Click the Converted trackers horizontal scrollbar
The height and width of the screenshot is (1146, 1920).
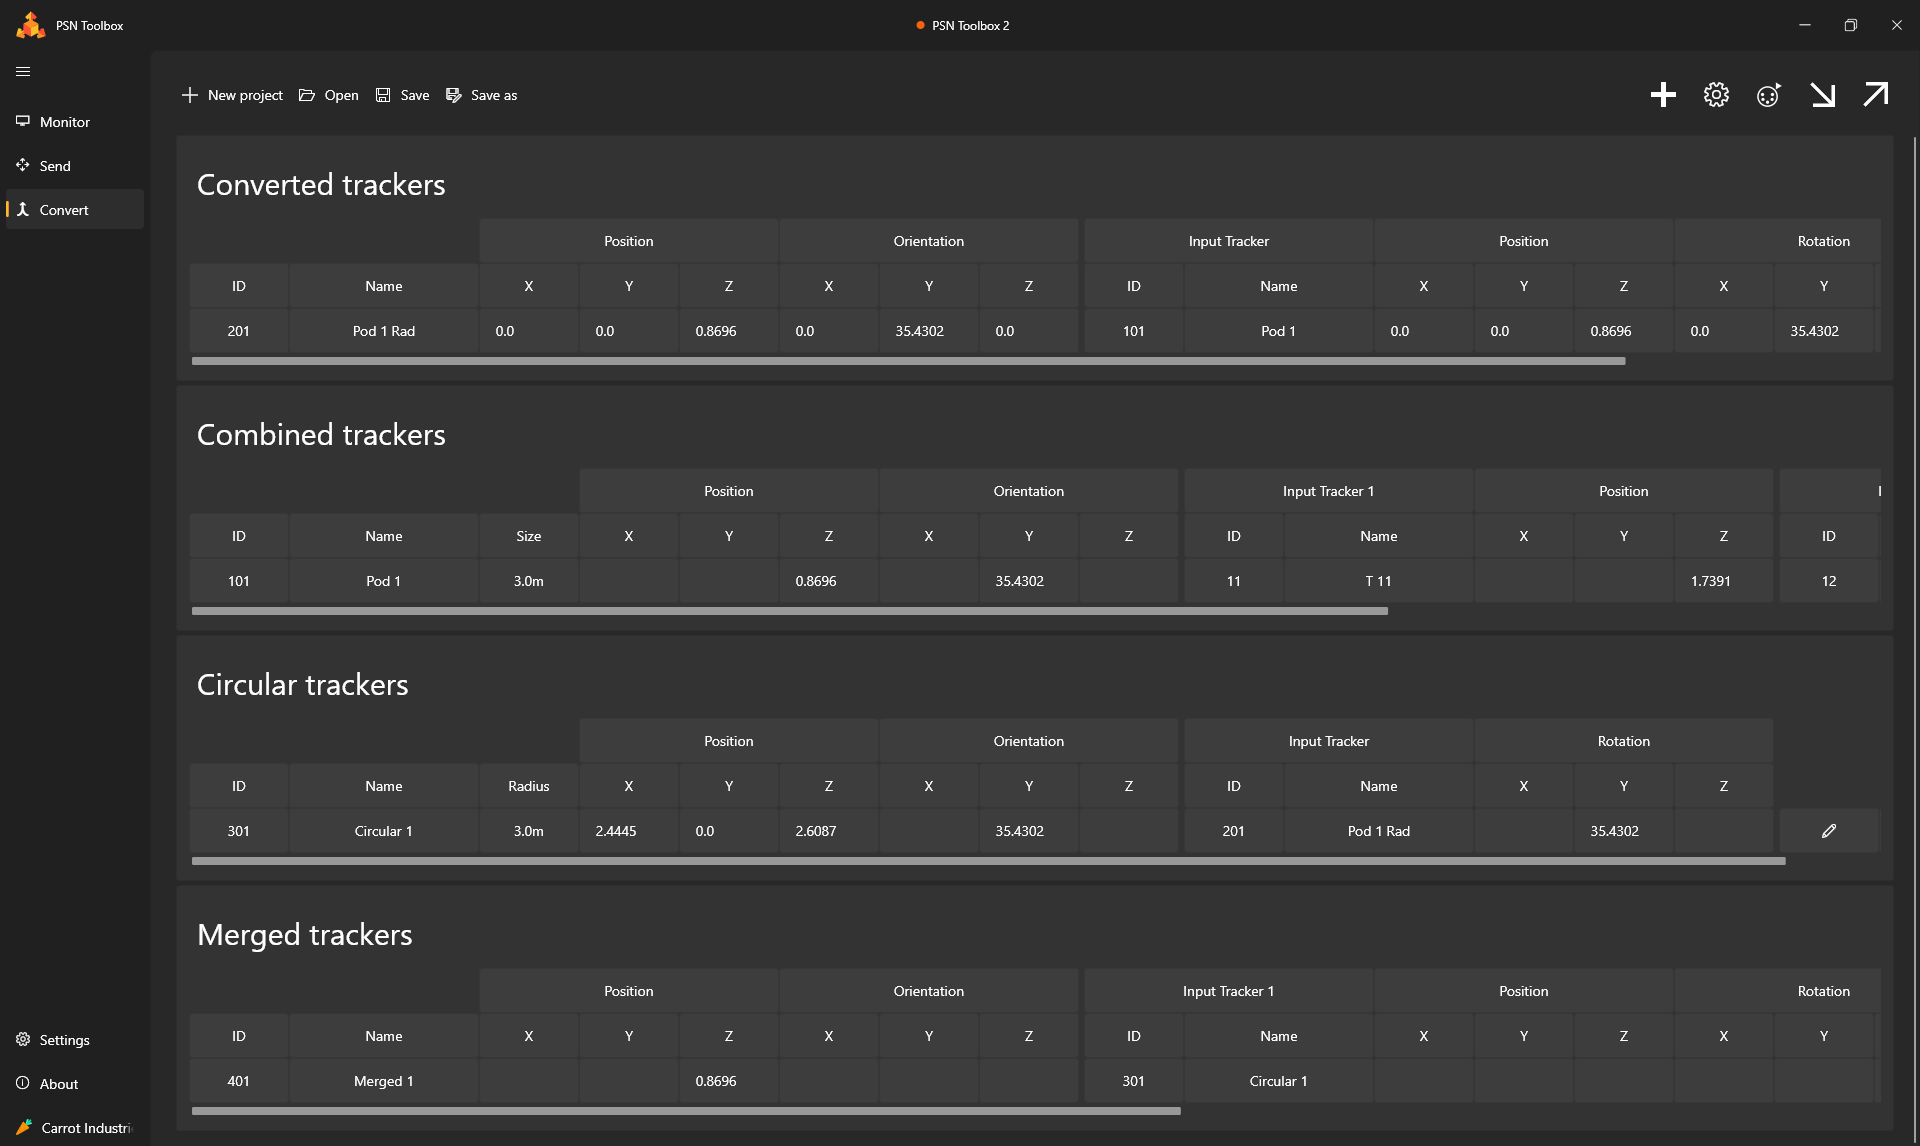pyautogui.click(x=908, y=361)
